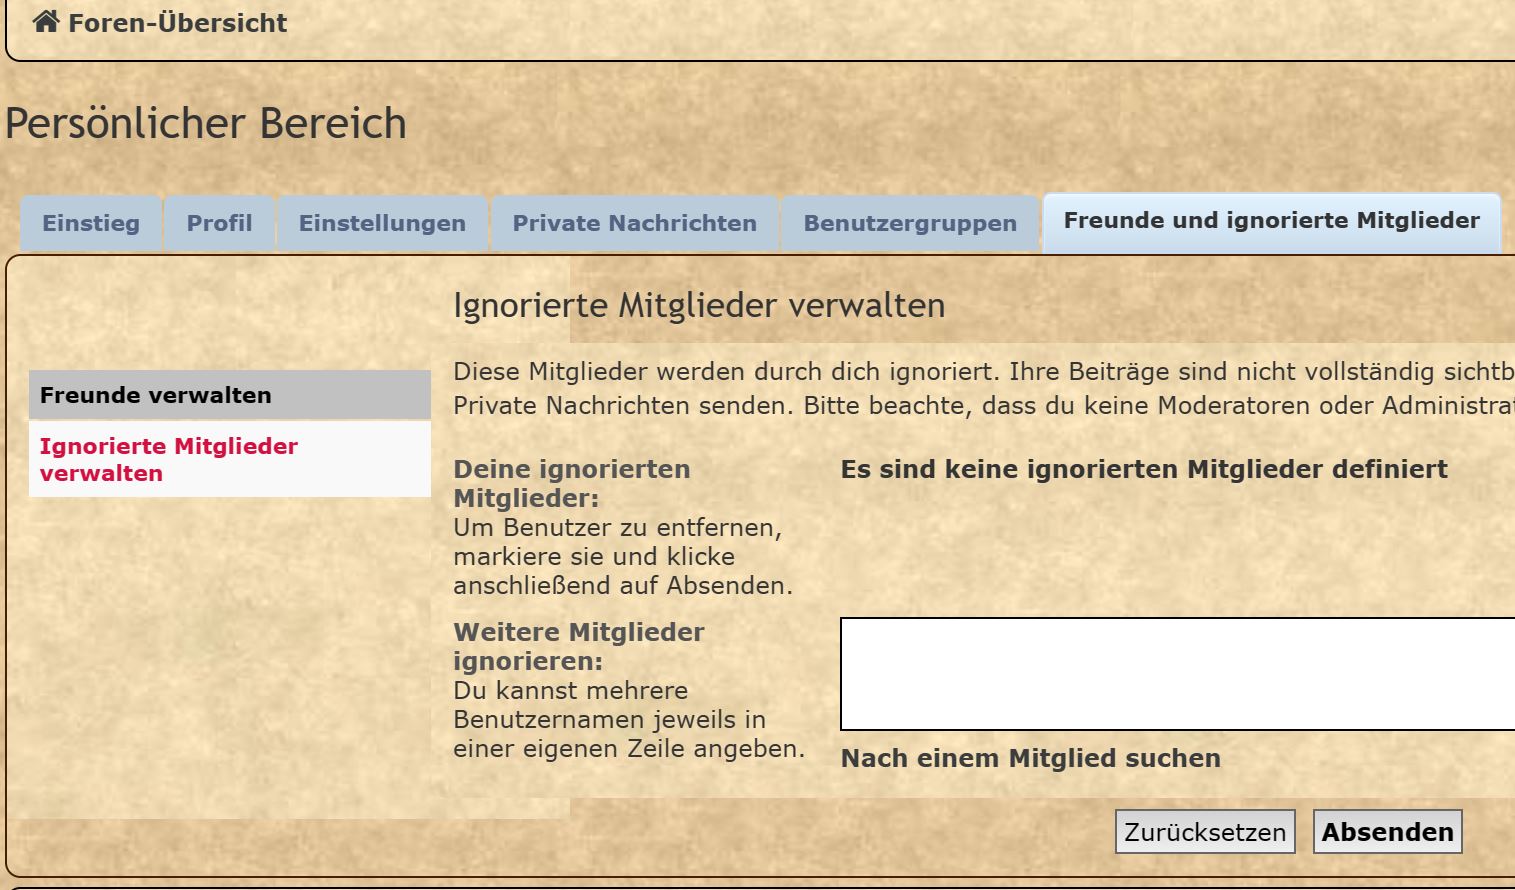
Task: Switch to the Einstieg tab
Action: tap(91, 223)
